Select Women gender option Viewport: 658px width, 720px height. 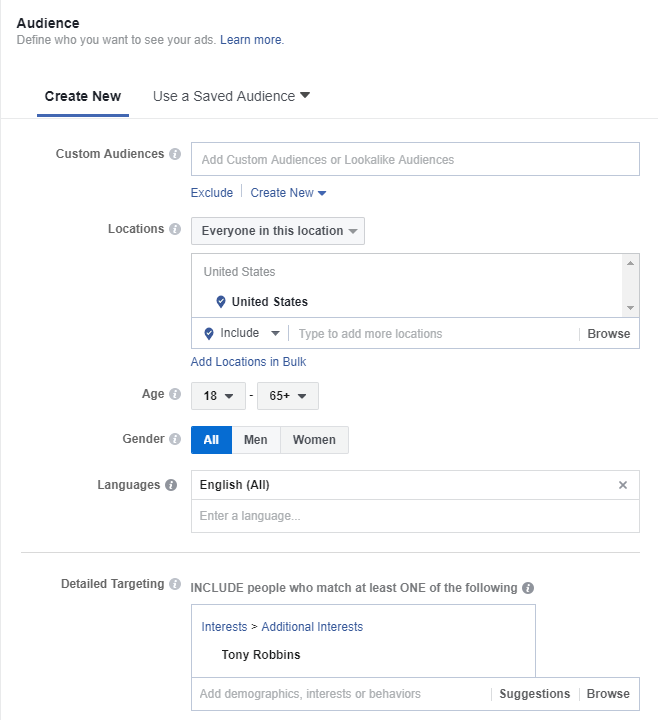point(314,440)
